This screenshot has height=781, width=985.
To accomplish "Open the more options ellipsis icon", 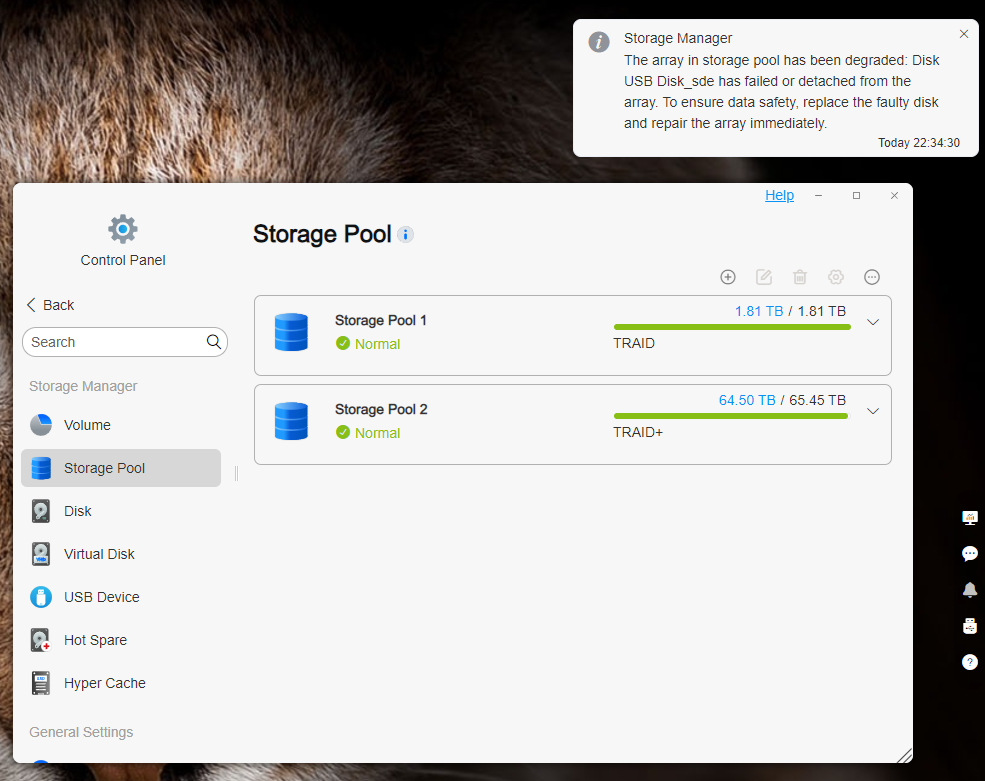I will point(872,277).
